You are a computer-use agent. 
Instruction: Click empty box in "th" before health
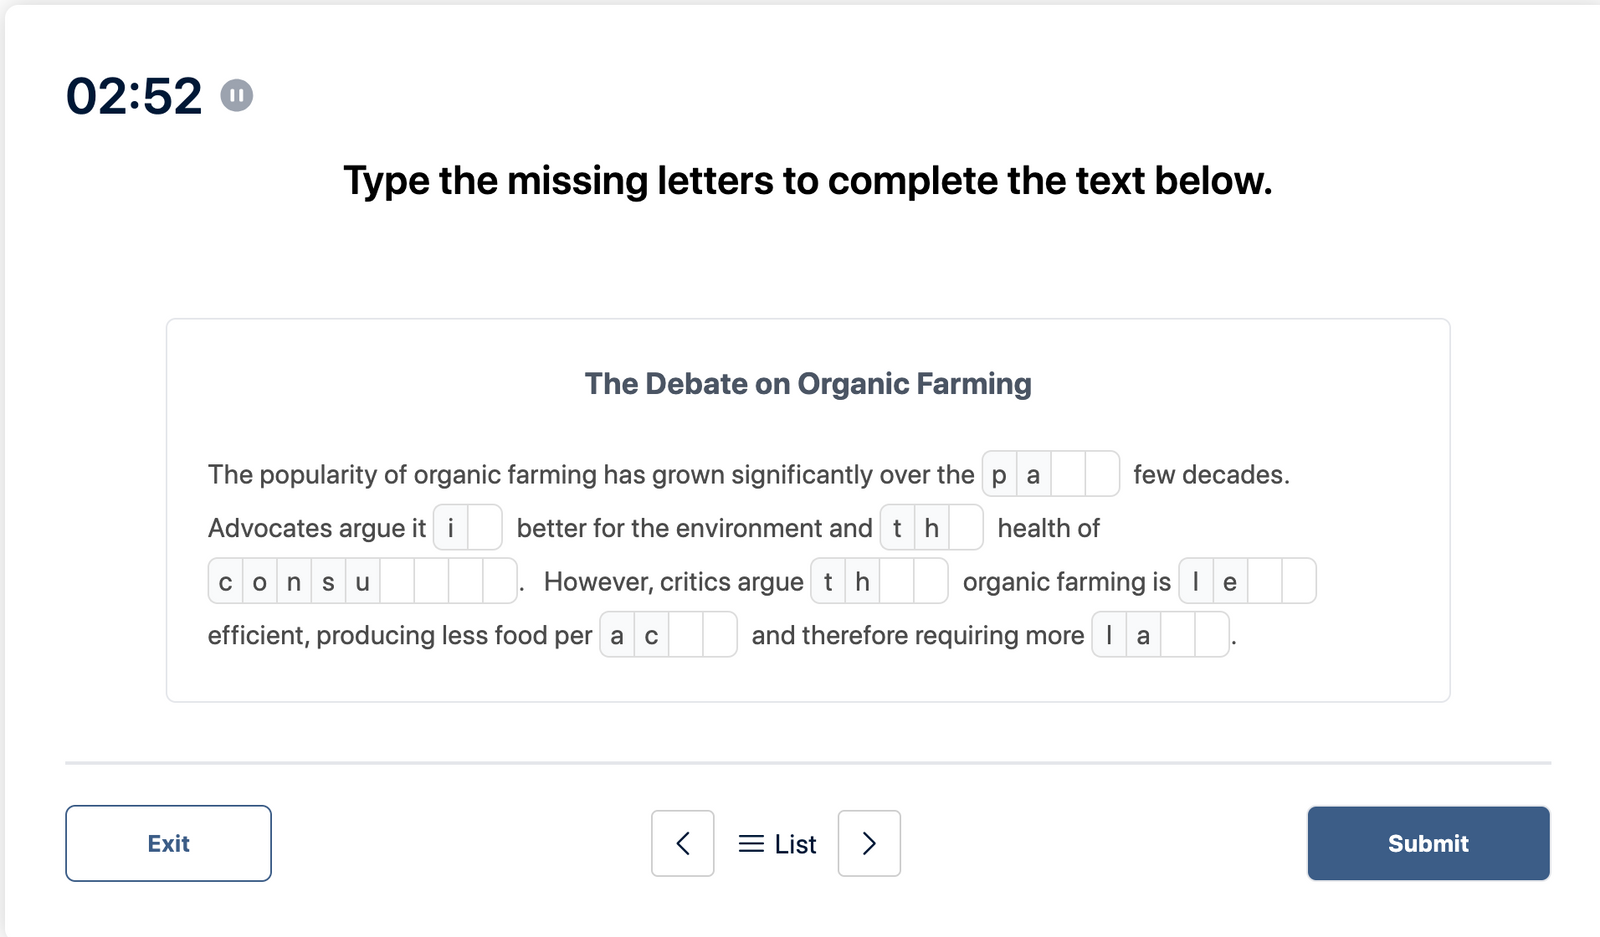(965, 528)
